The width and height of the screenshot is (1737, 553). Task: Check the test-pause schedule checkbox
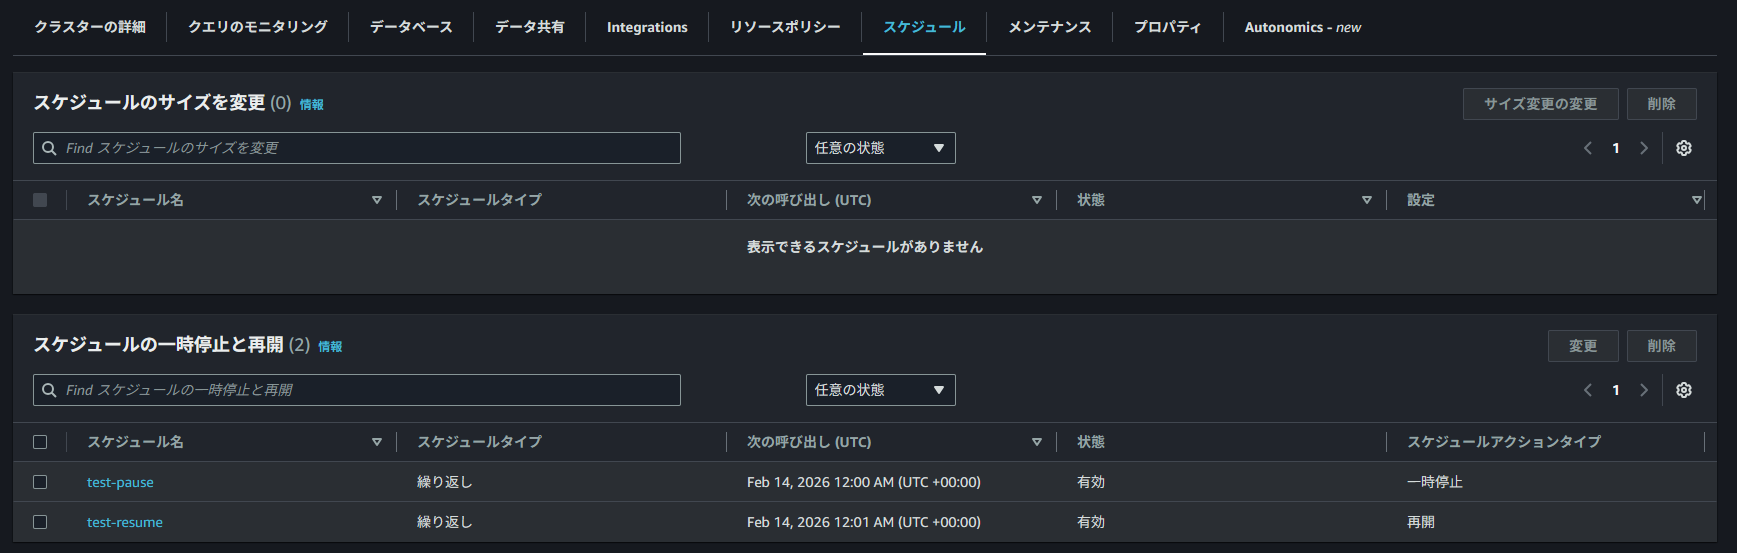pos(40,482)
